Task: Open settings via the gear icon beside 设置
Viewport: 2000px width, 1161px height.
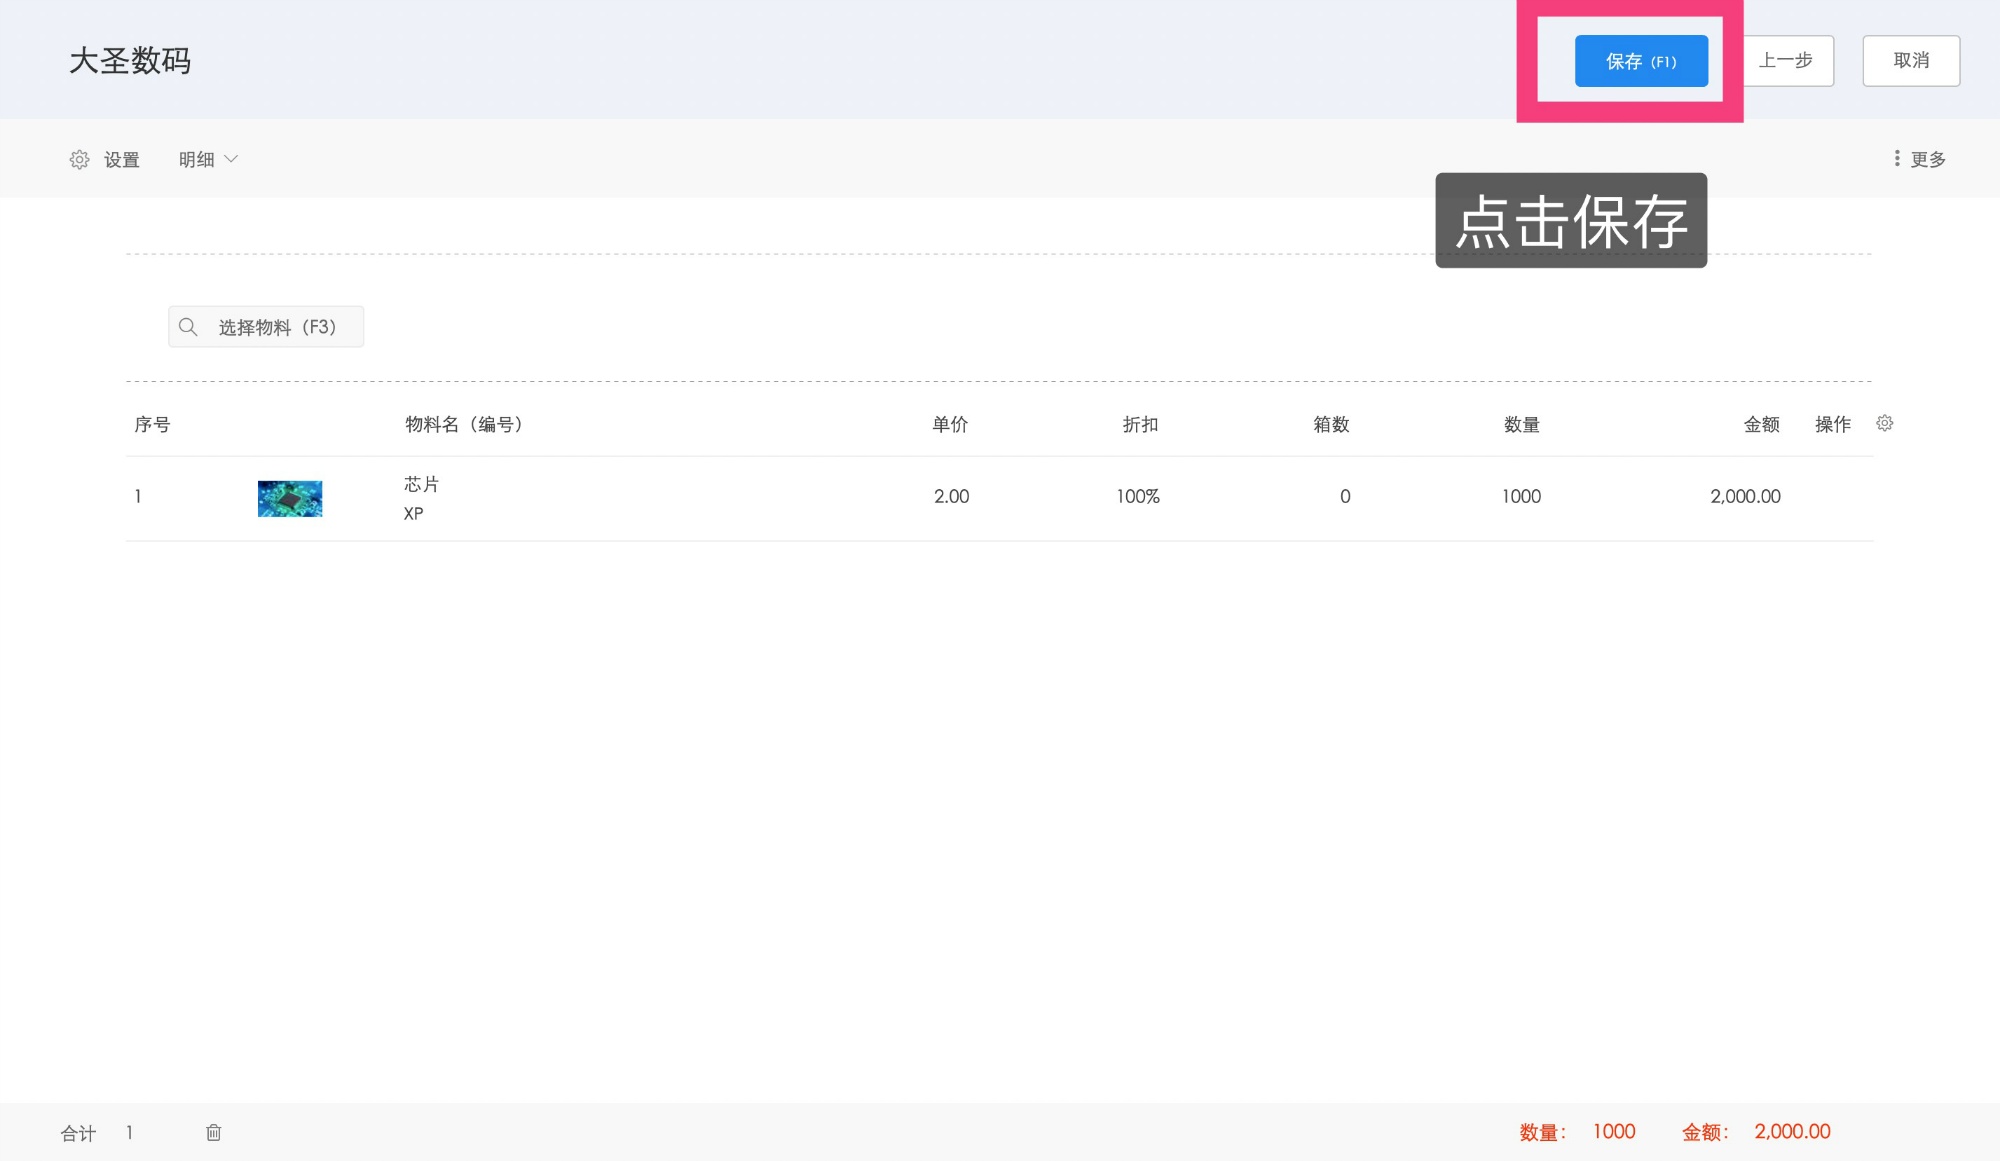Action: [79, 160]
